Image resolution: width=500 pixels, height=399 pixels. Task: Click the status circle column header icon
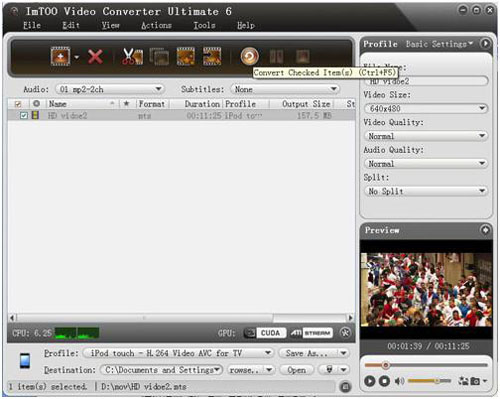coord(36,104)
